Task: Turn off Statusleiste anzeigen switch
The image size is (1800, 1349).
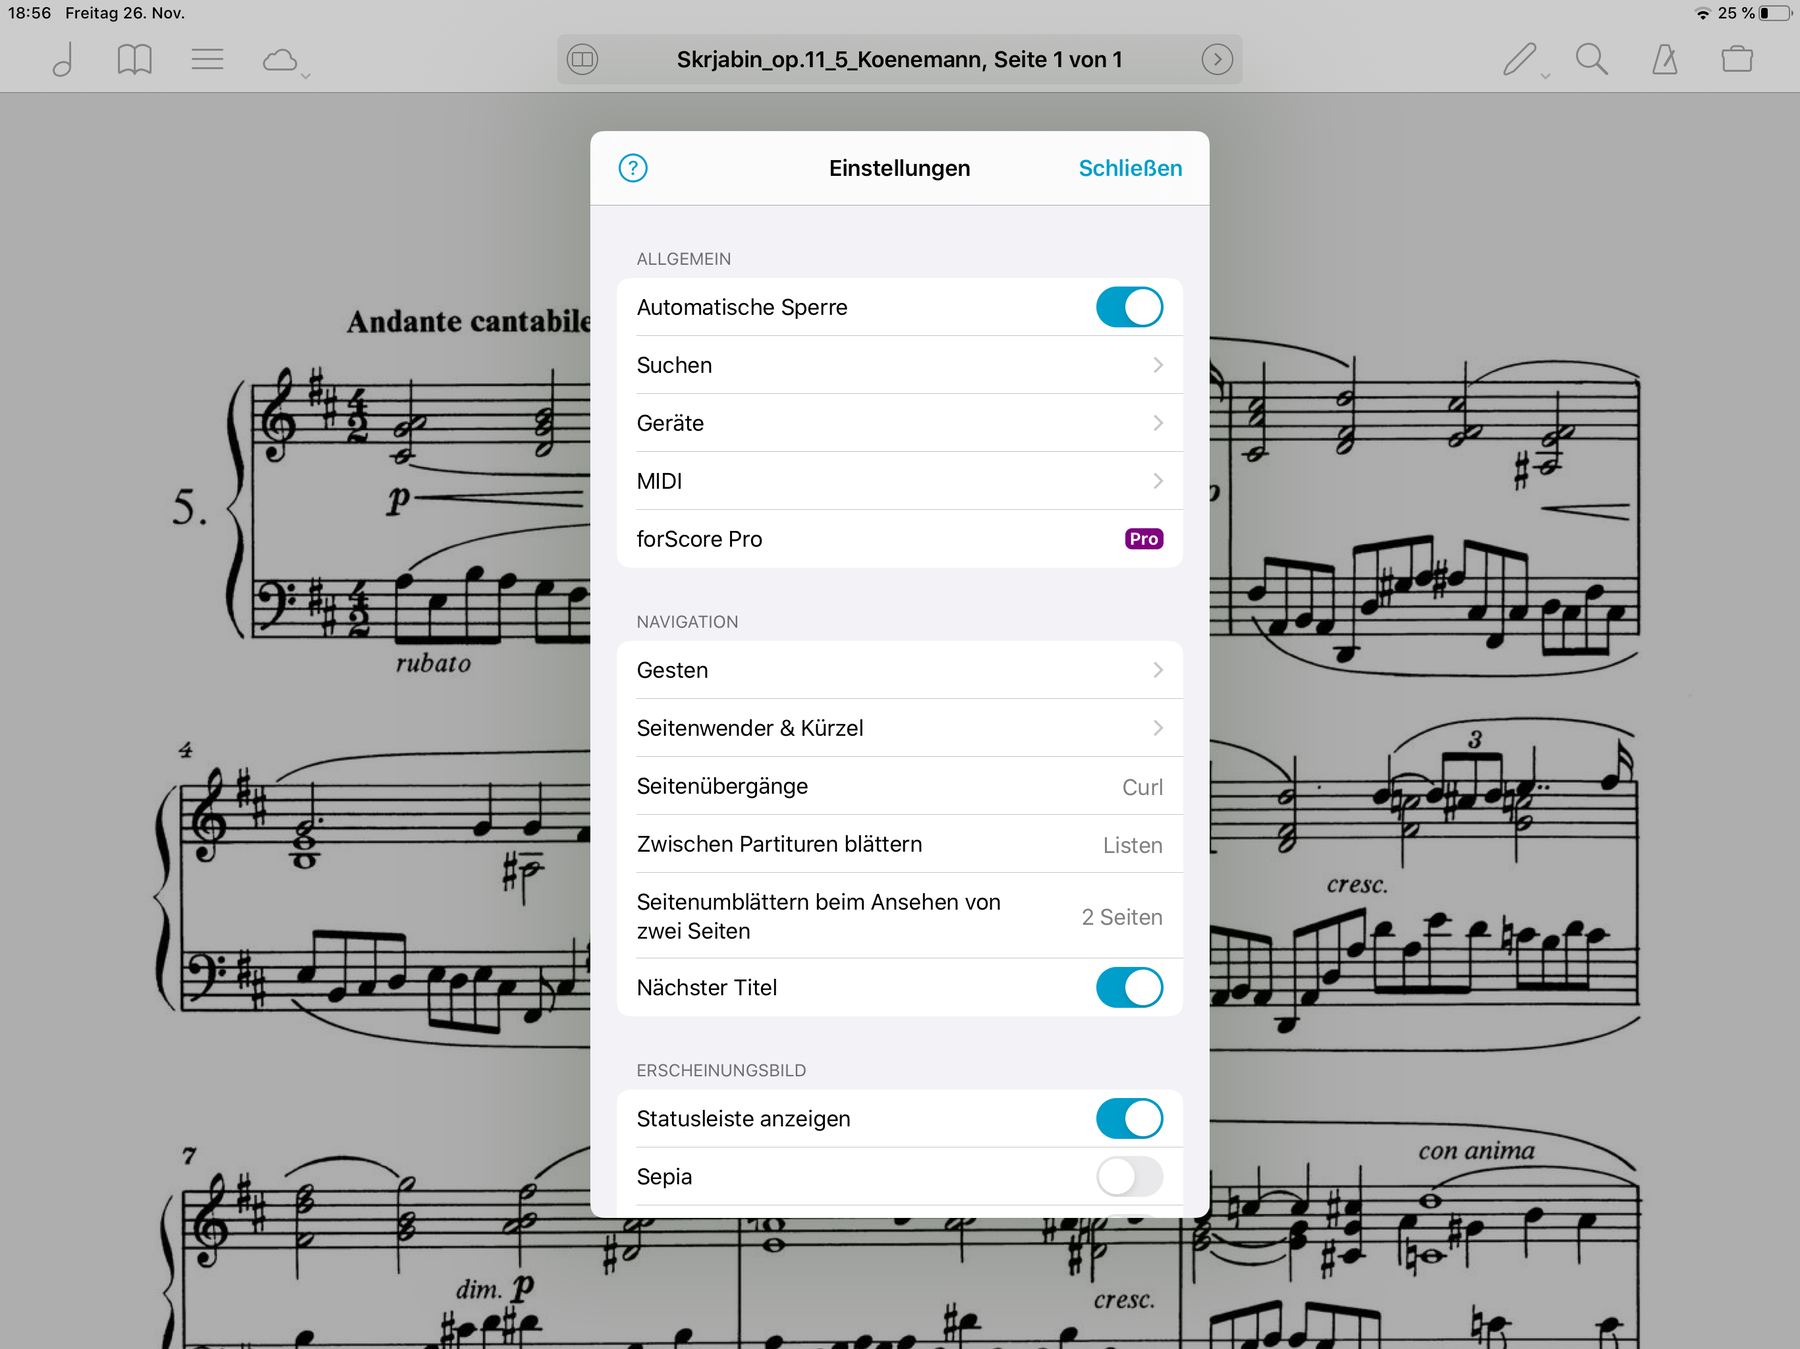Action: click(x=1130, y=1119)
